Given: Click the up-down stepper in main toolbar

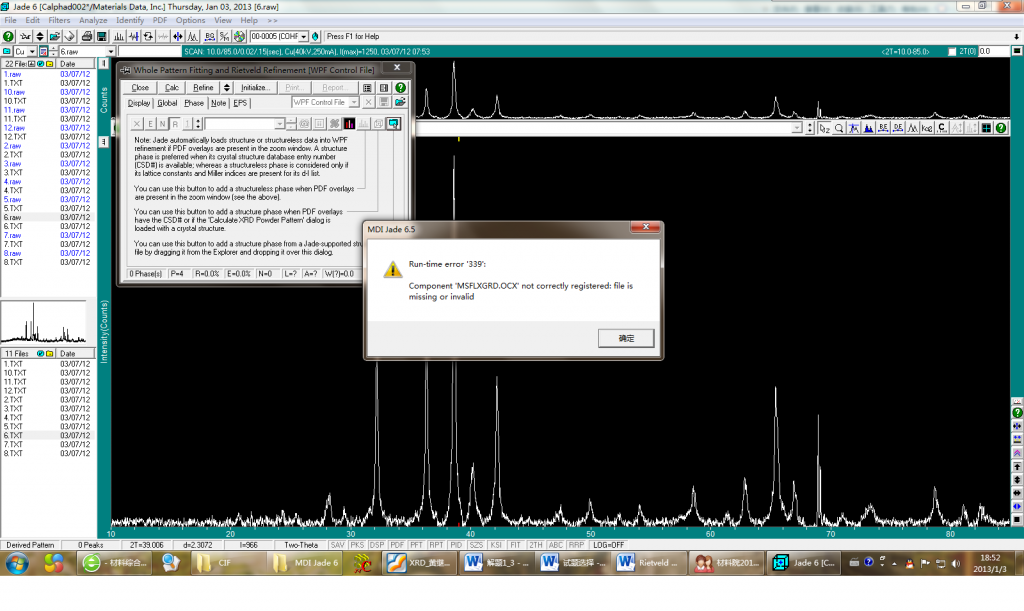Looking at the screenshot, I should pyautogui.click(x=40, y=37).
